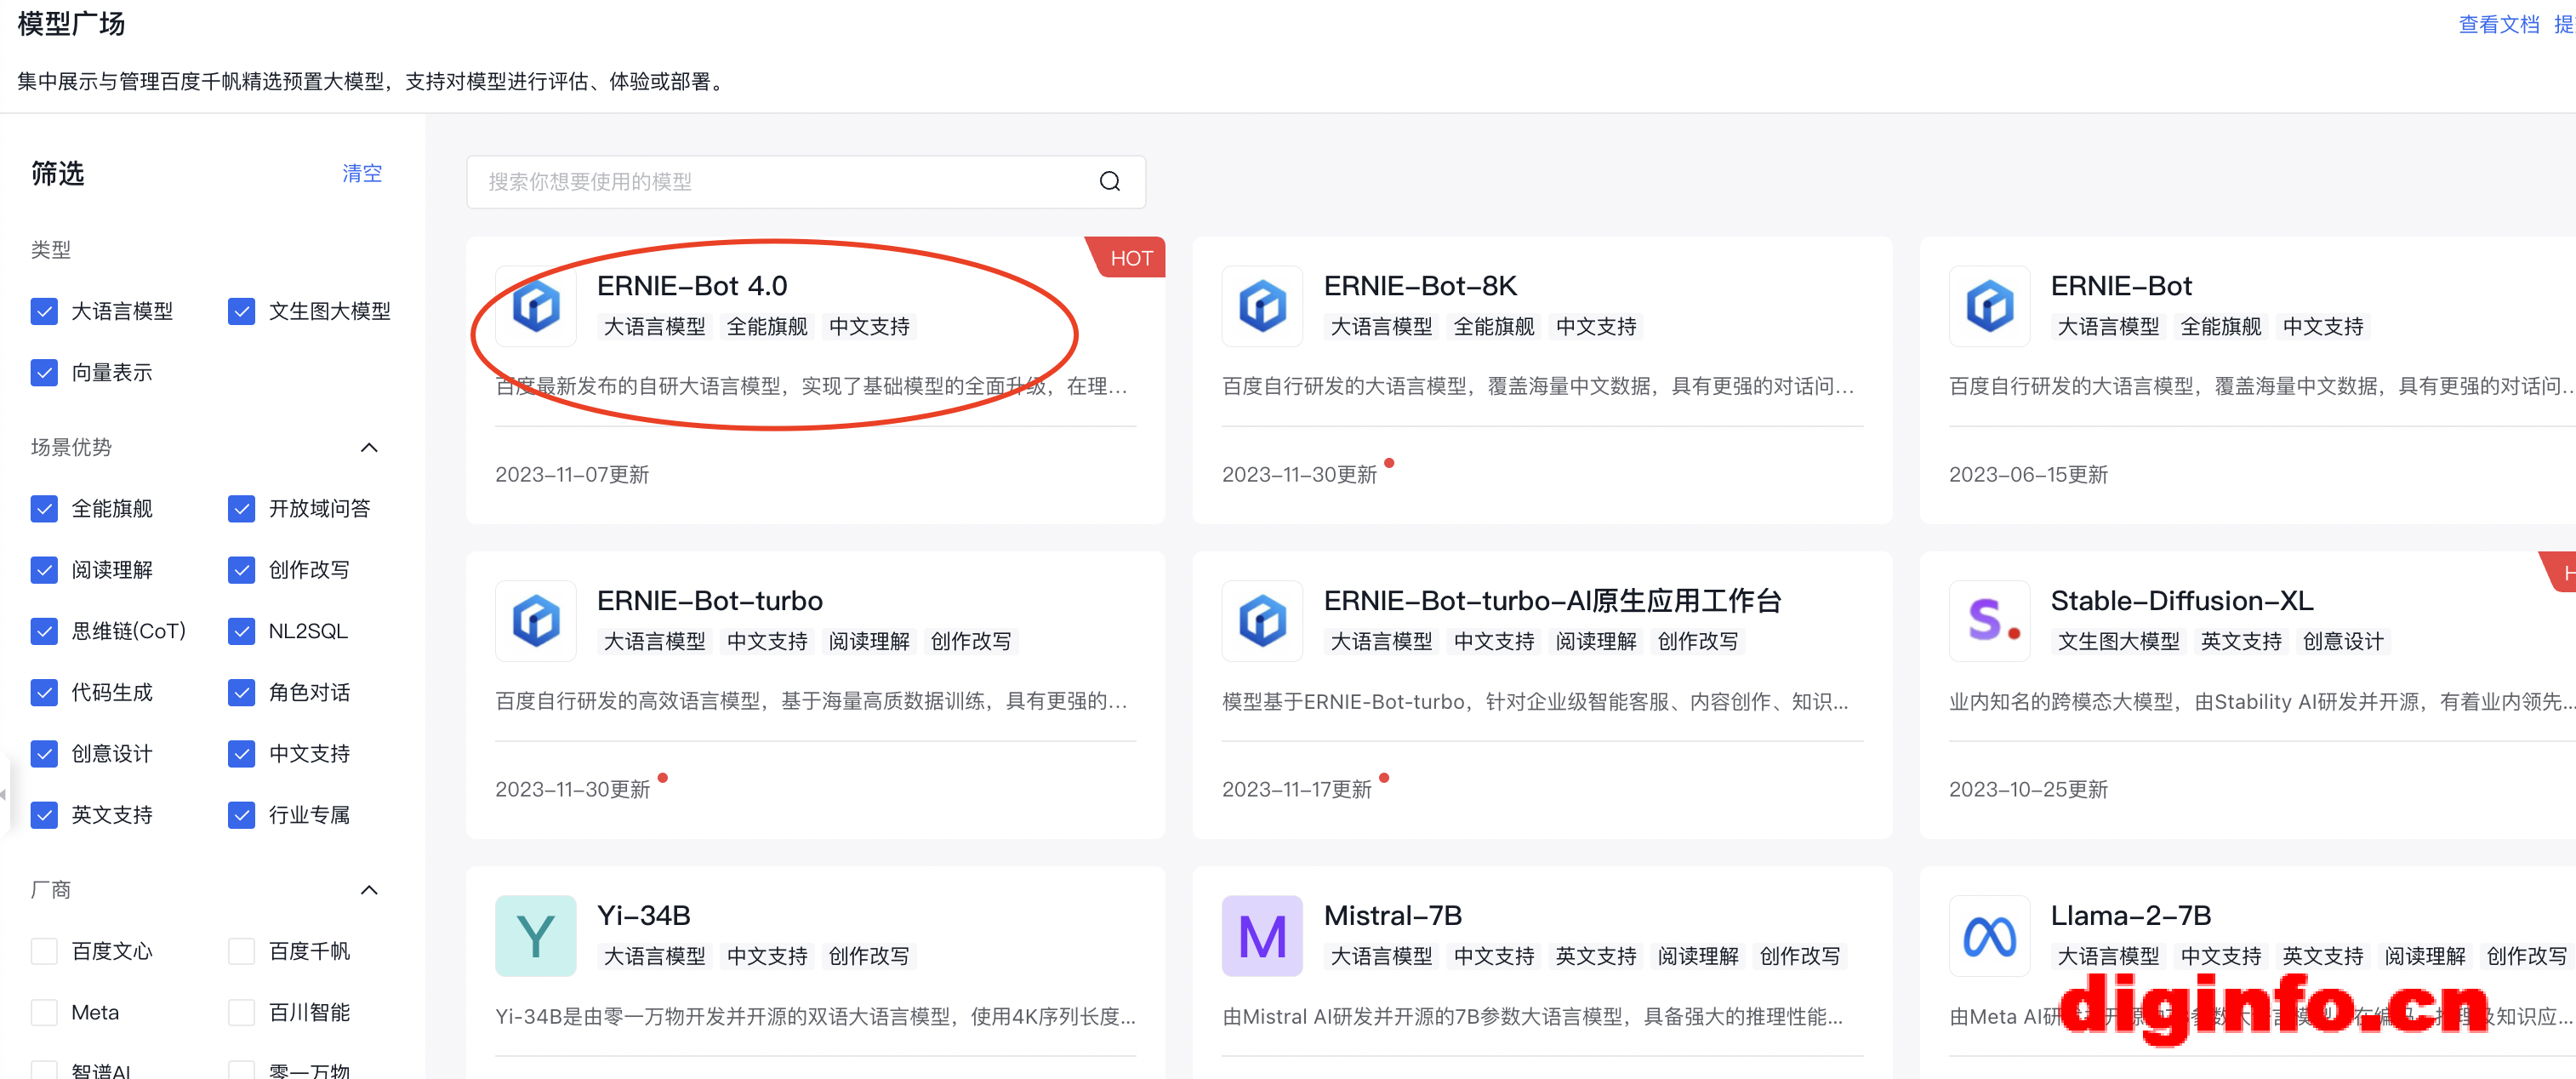Open the Yi-34B model title
Viewport: 2576px width, 1079px height.
644,915
